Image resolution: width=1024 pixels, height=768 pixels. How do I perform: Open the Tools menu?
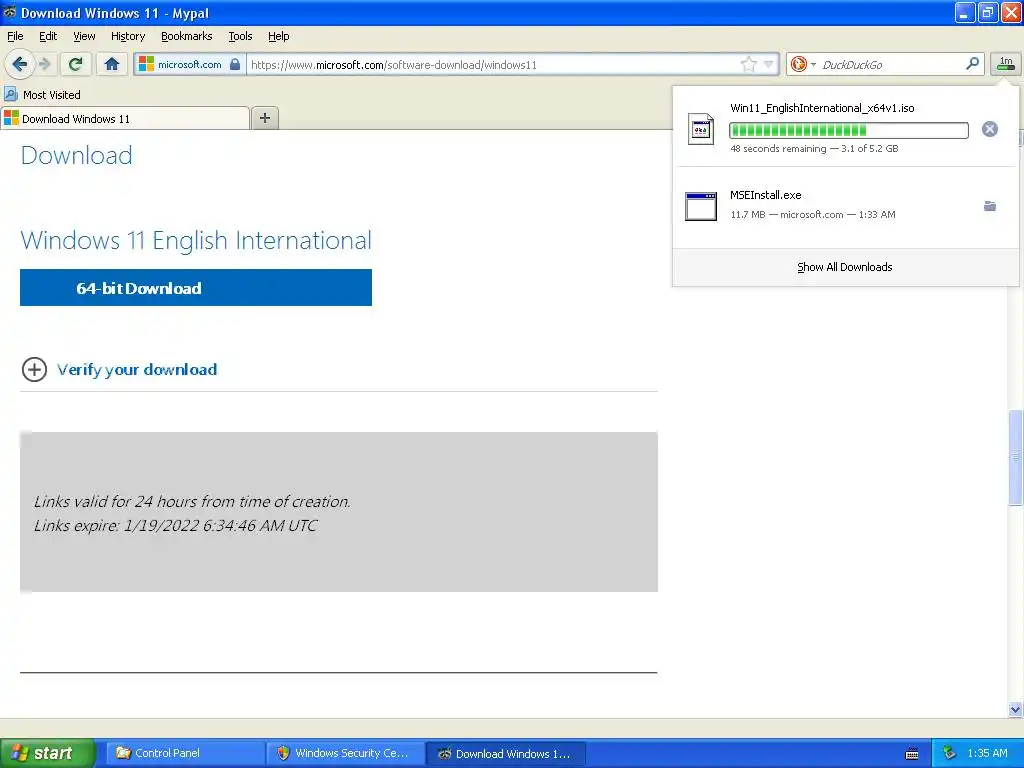(x=240, y=37)
